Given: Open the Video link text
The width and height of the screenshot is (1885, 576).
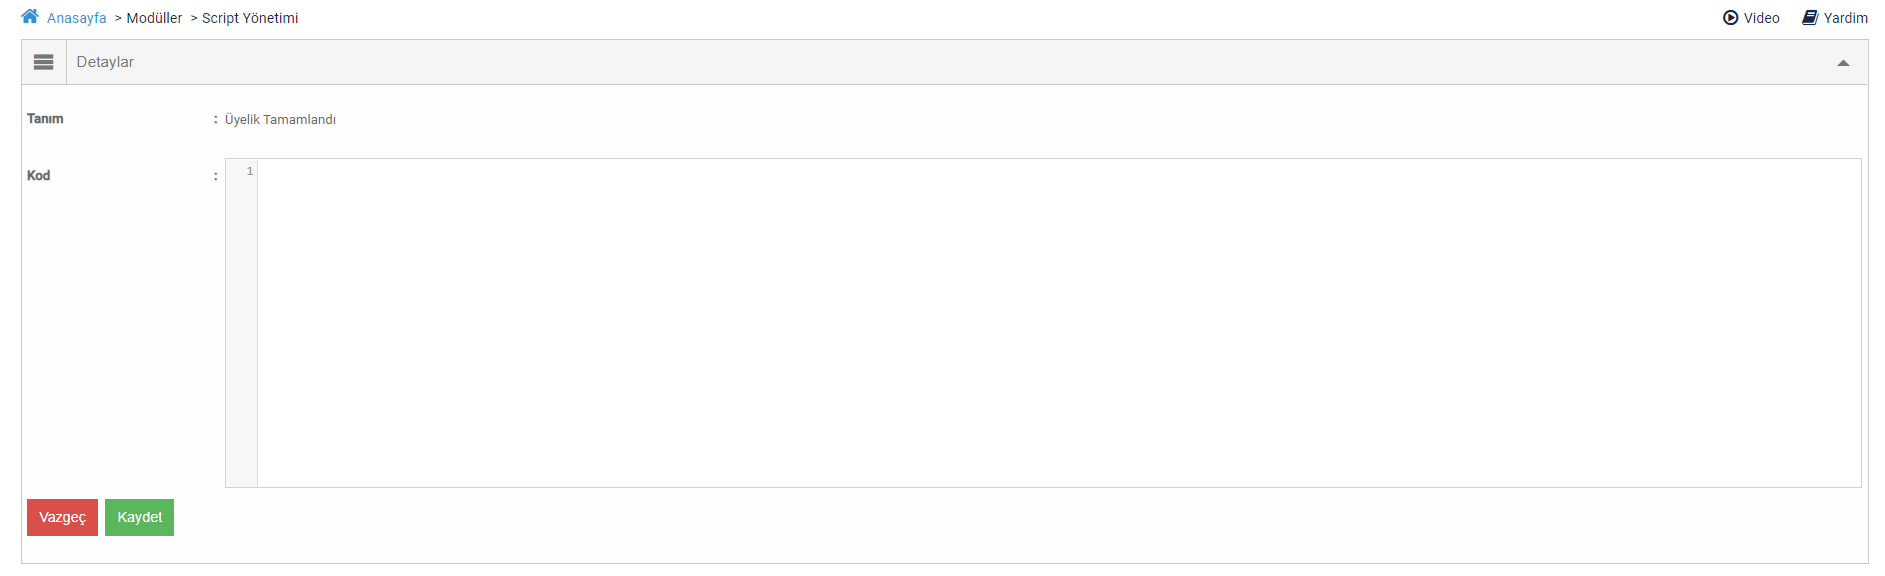Looking at the screenshot, I should [x=1761, y=18].
